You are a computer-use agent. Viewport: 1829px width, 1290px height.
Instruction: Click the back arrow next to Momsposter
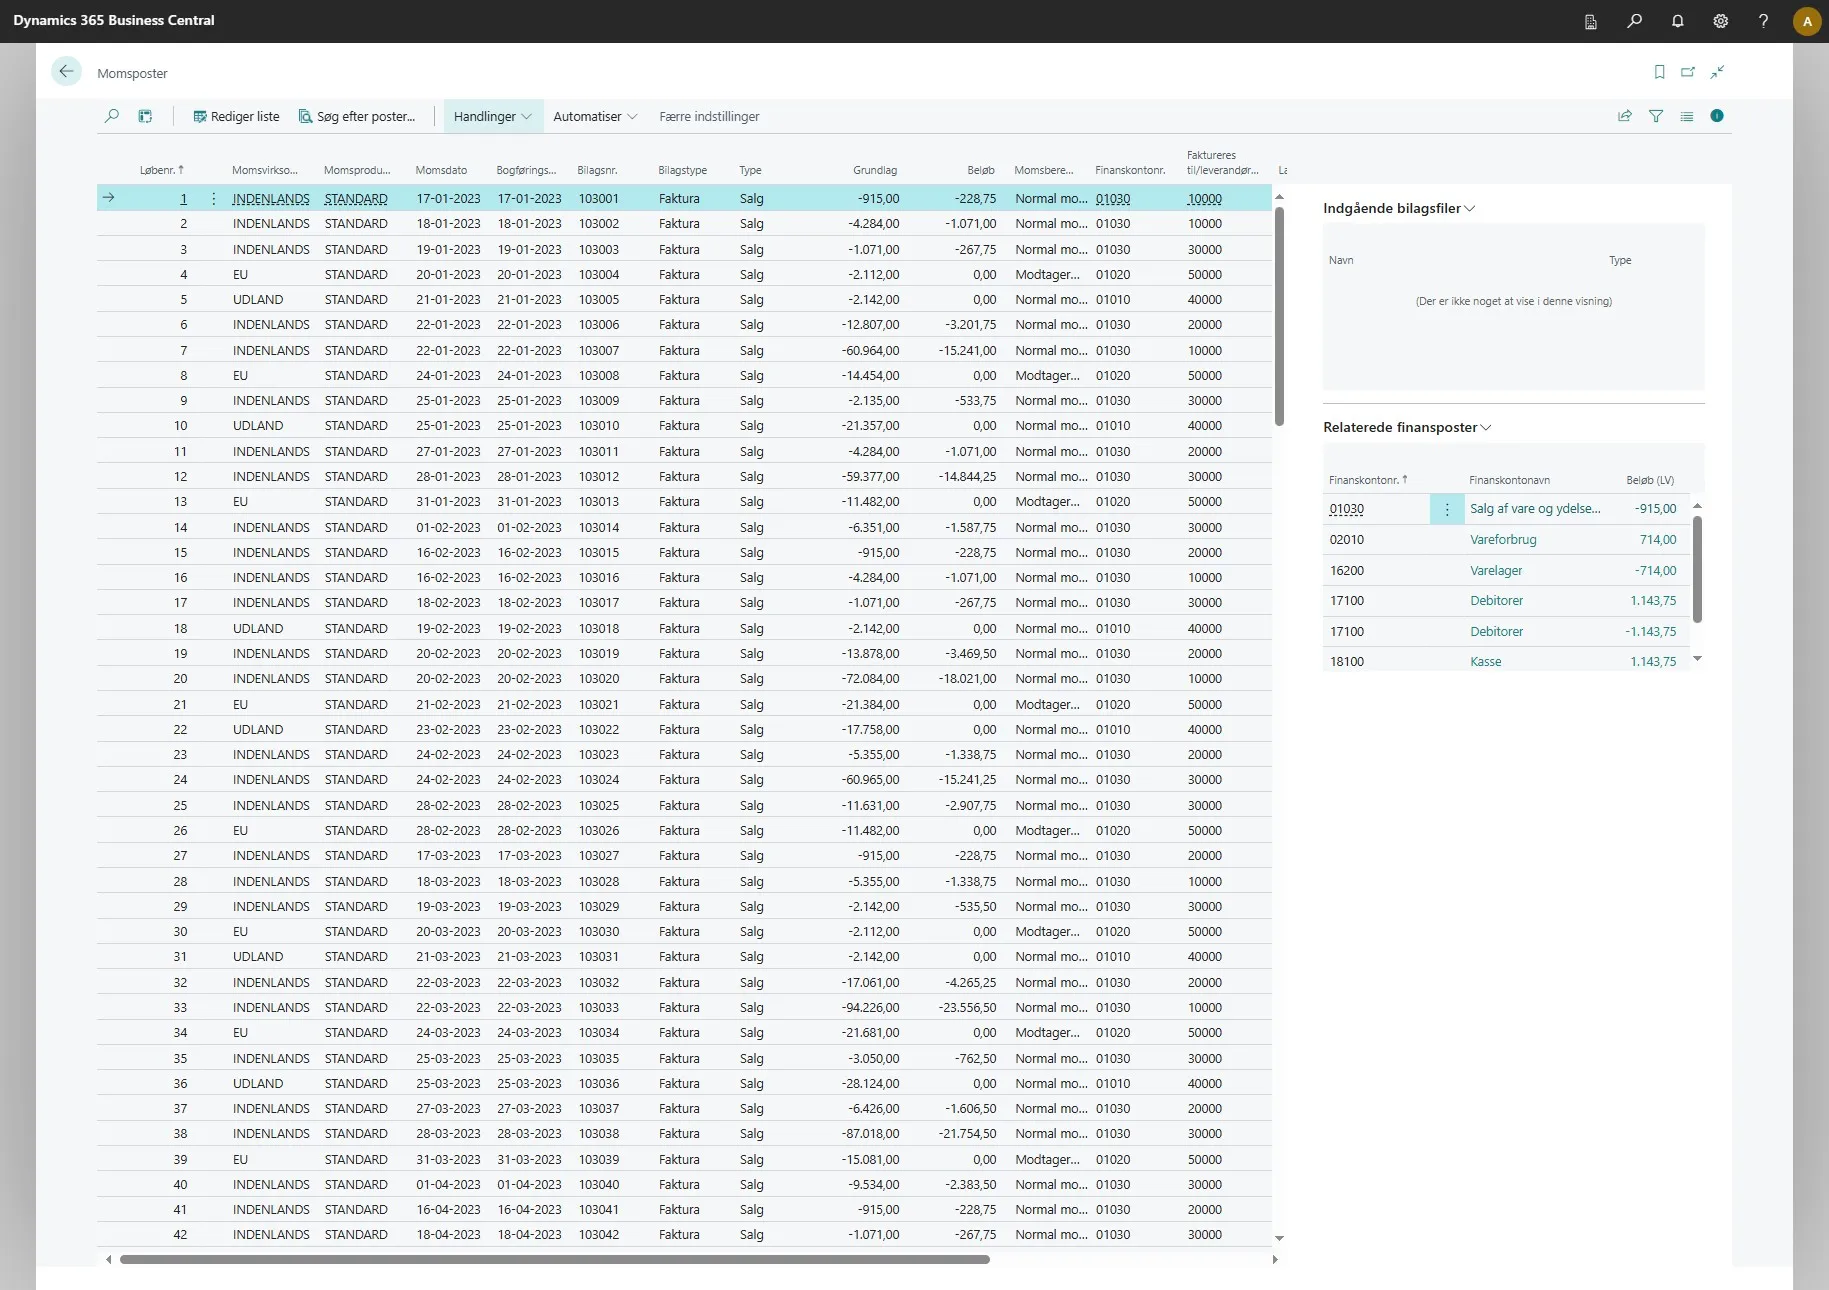pos(66,72)
